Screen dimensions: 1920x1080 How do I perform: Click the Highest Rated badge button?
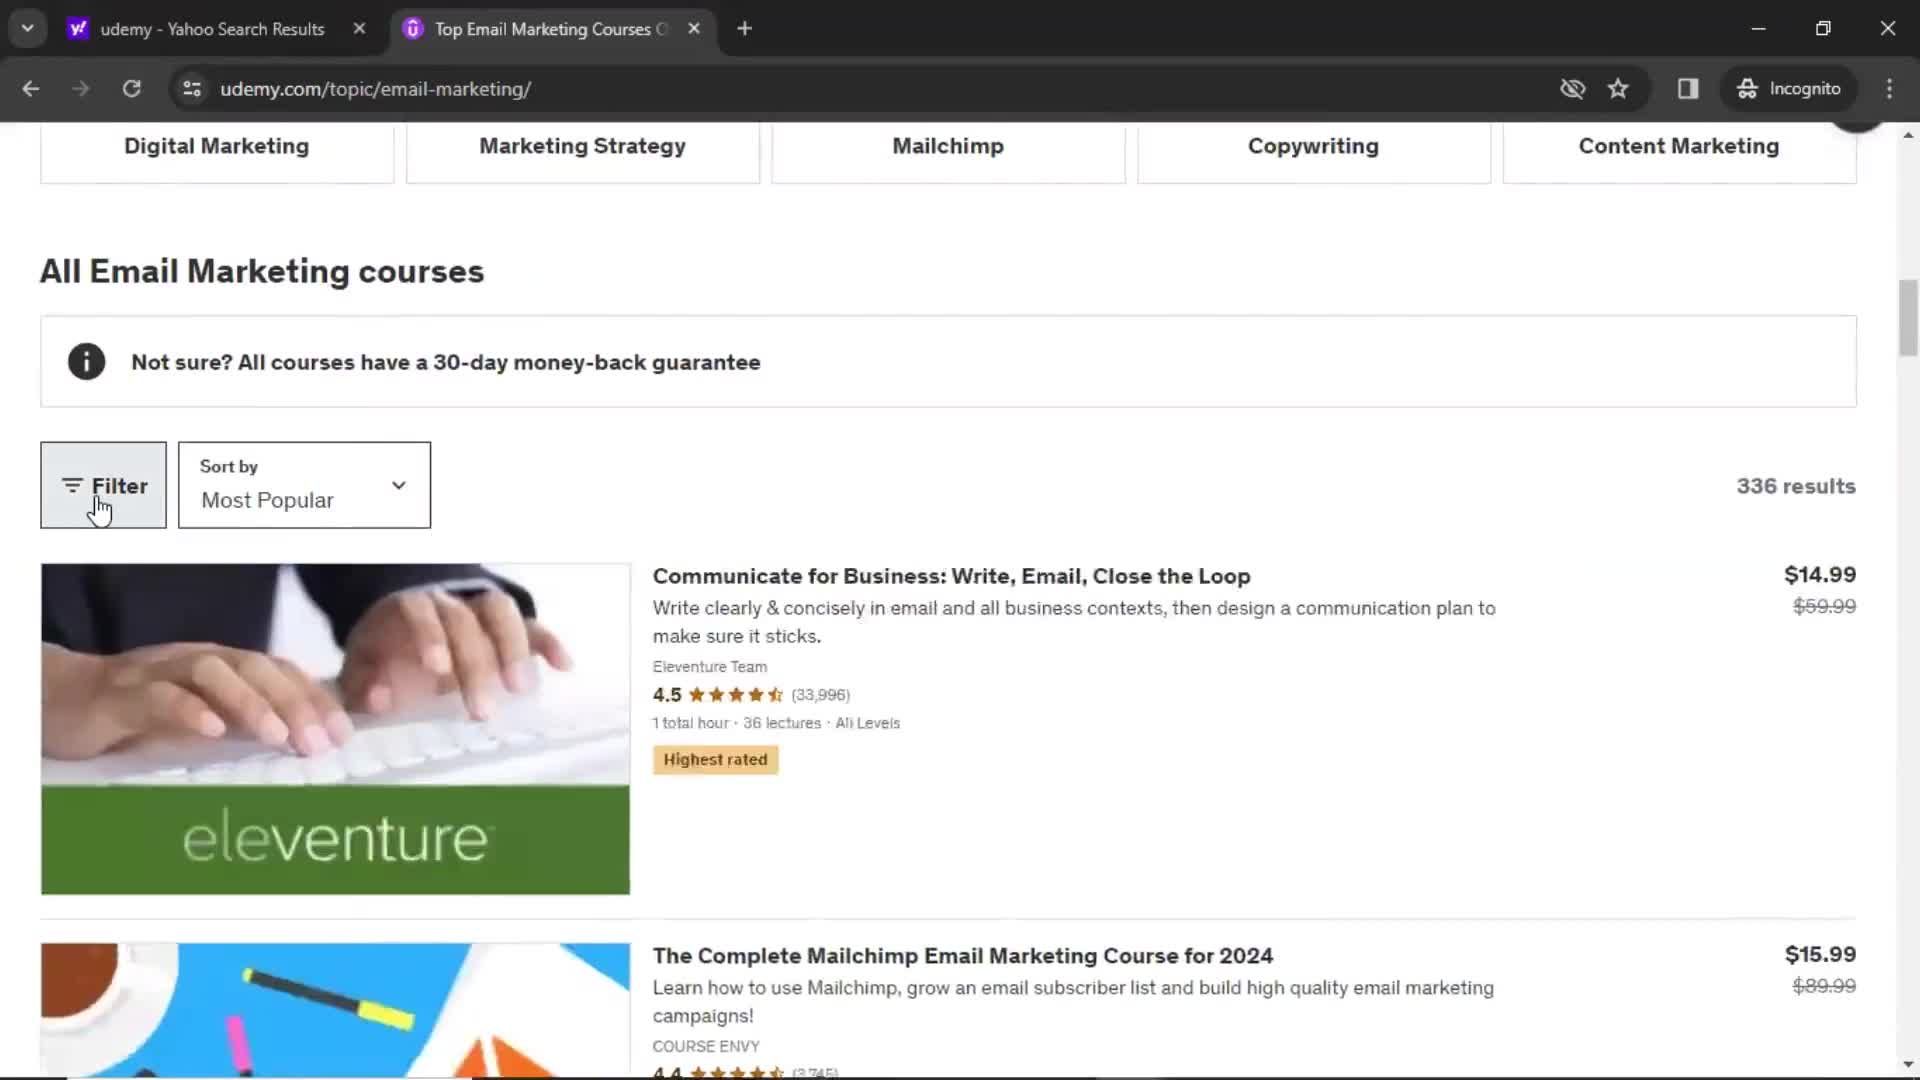tap(715, 760)
